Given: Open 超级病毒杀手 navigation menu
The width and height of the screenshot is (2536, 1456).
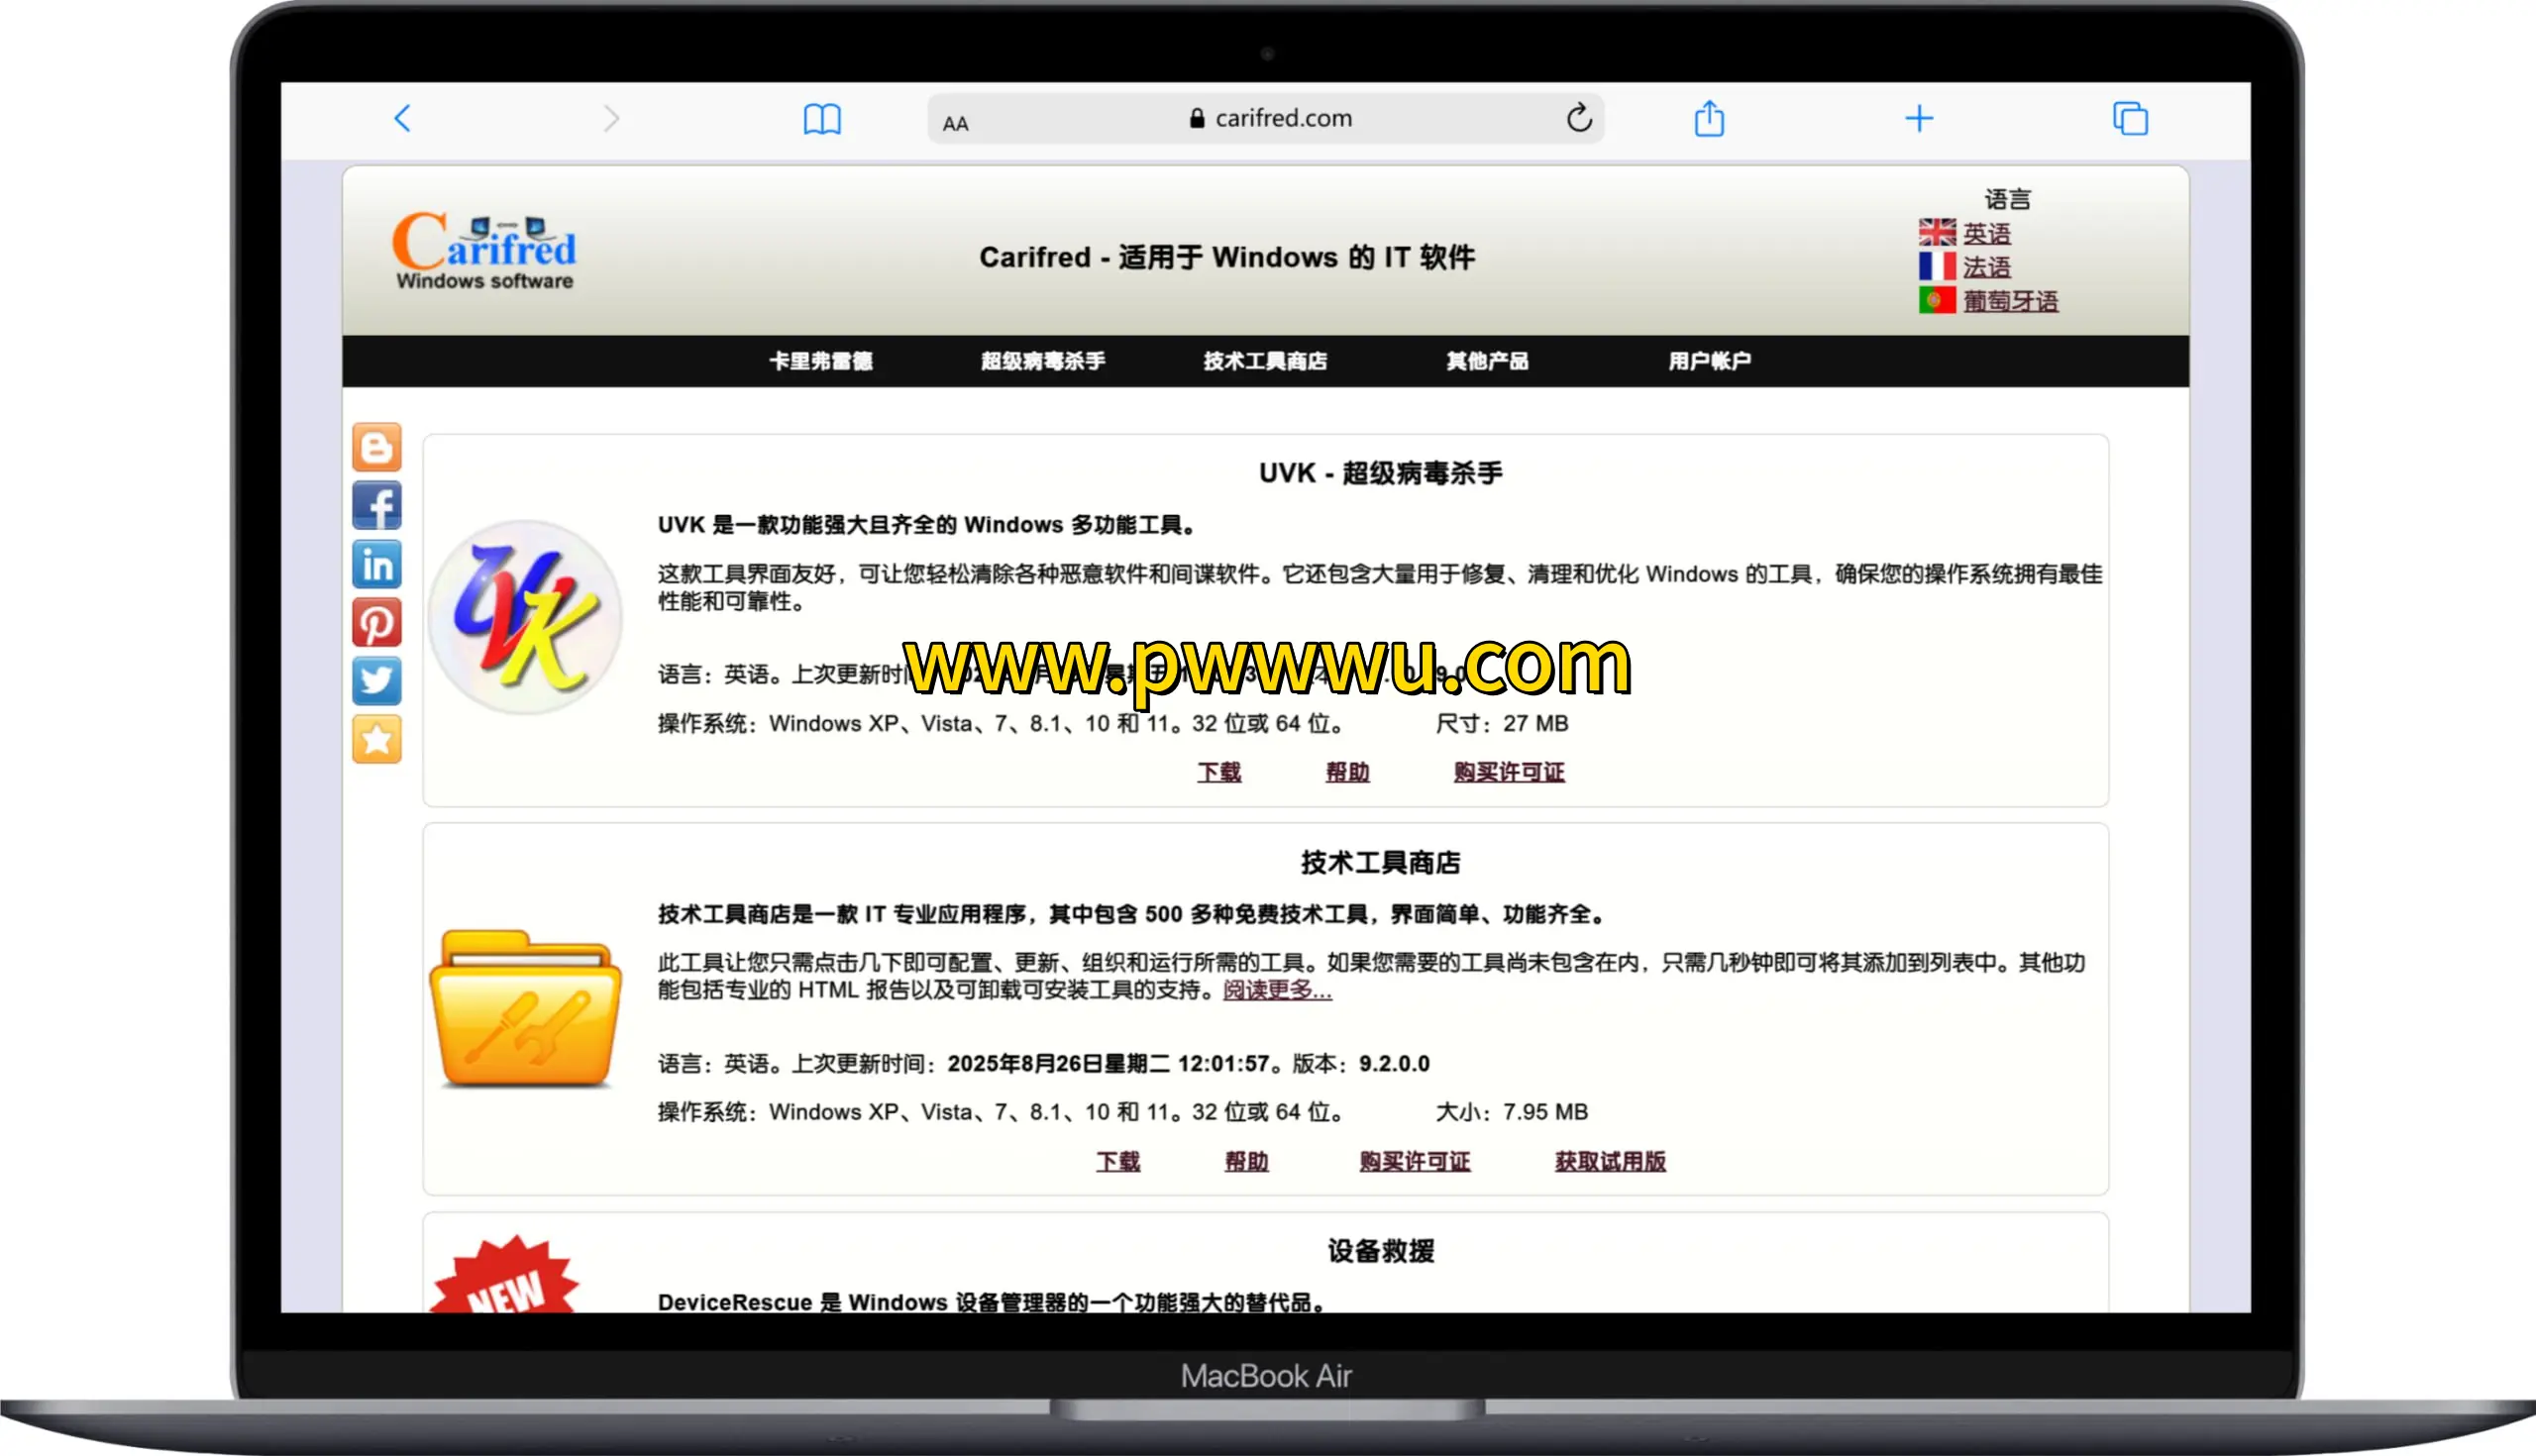Looking at the screenshot, I should point(1042,361).
